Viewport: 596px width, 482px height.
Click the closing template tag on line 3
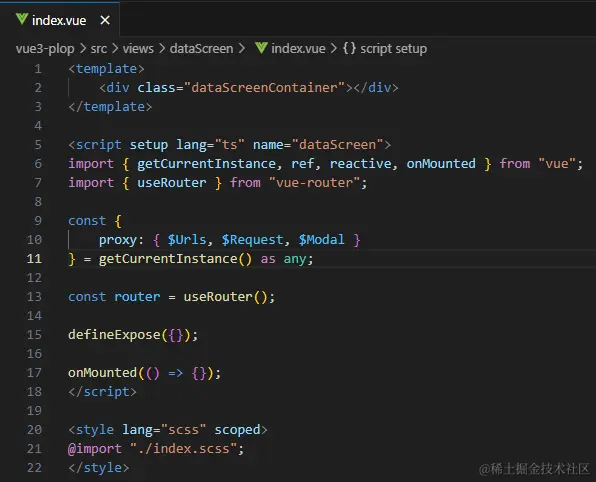[110, 107]
